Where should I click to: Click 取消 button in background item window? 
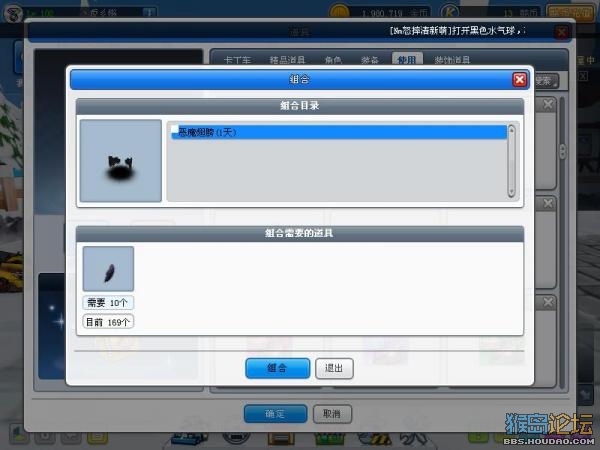coord(332,414)
